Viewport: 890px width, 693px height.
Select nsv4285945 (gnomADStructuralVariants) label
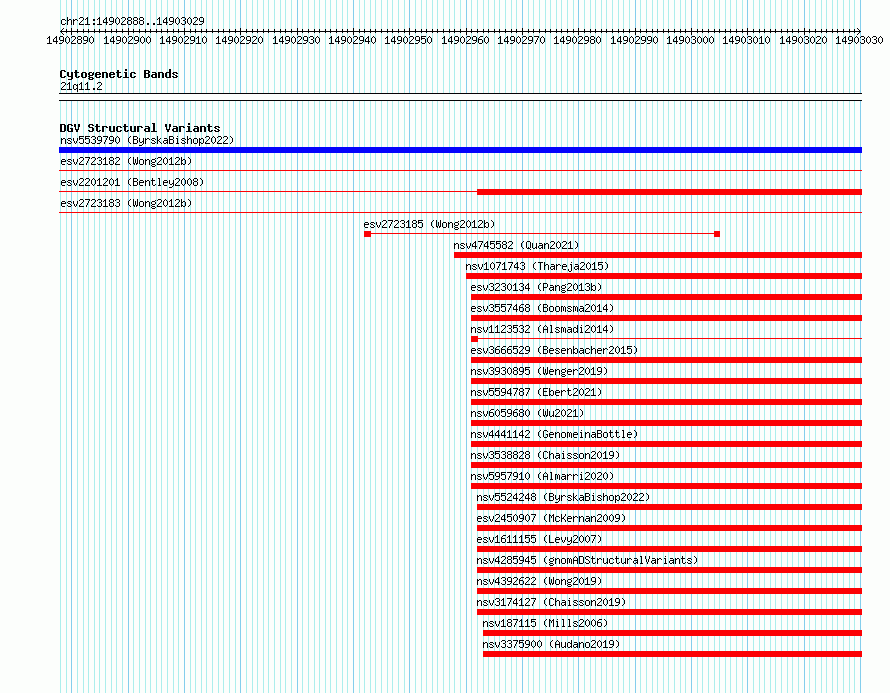tap(587, 560)
